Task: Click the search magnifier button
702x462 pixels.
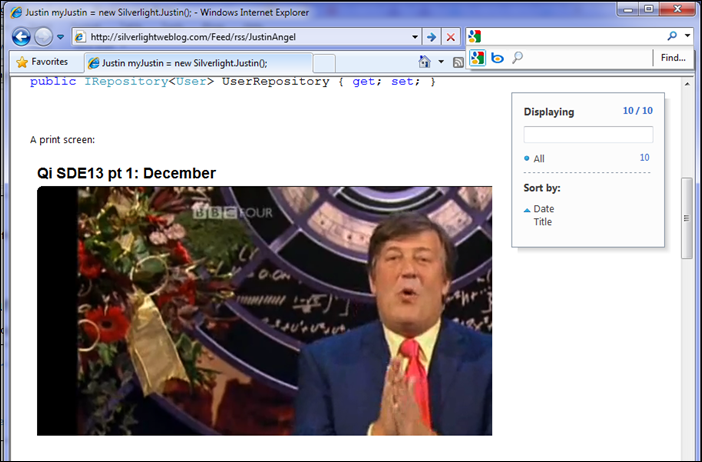Action: (672, 36)
